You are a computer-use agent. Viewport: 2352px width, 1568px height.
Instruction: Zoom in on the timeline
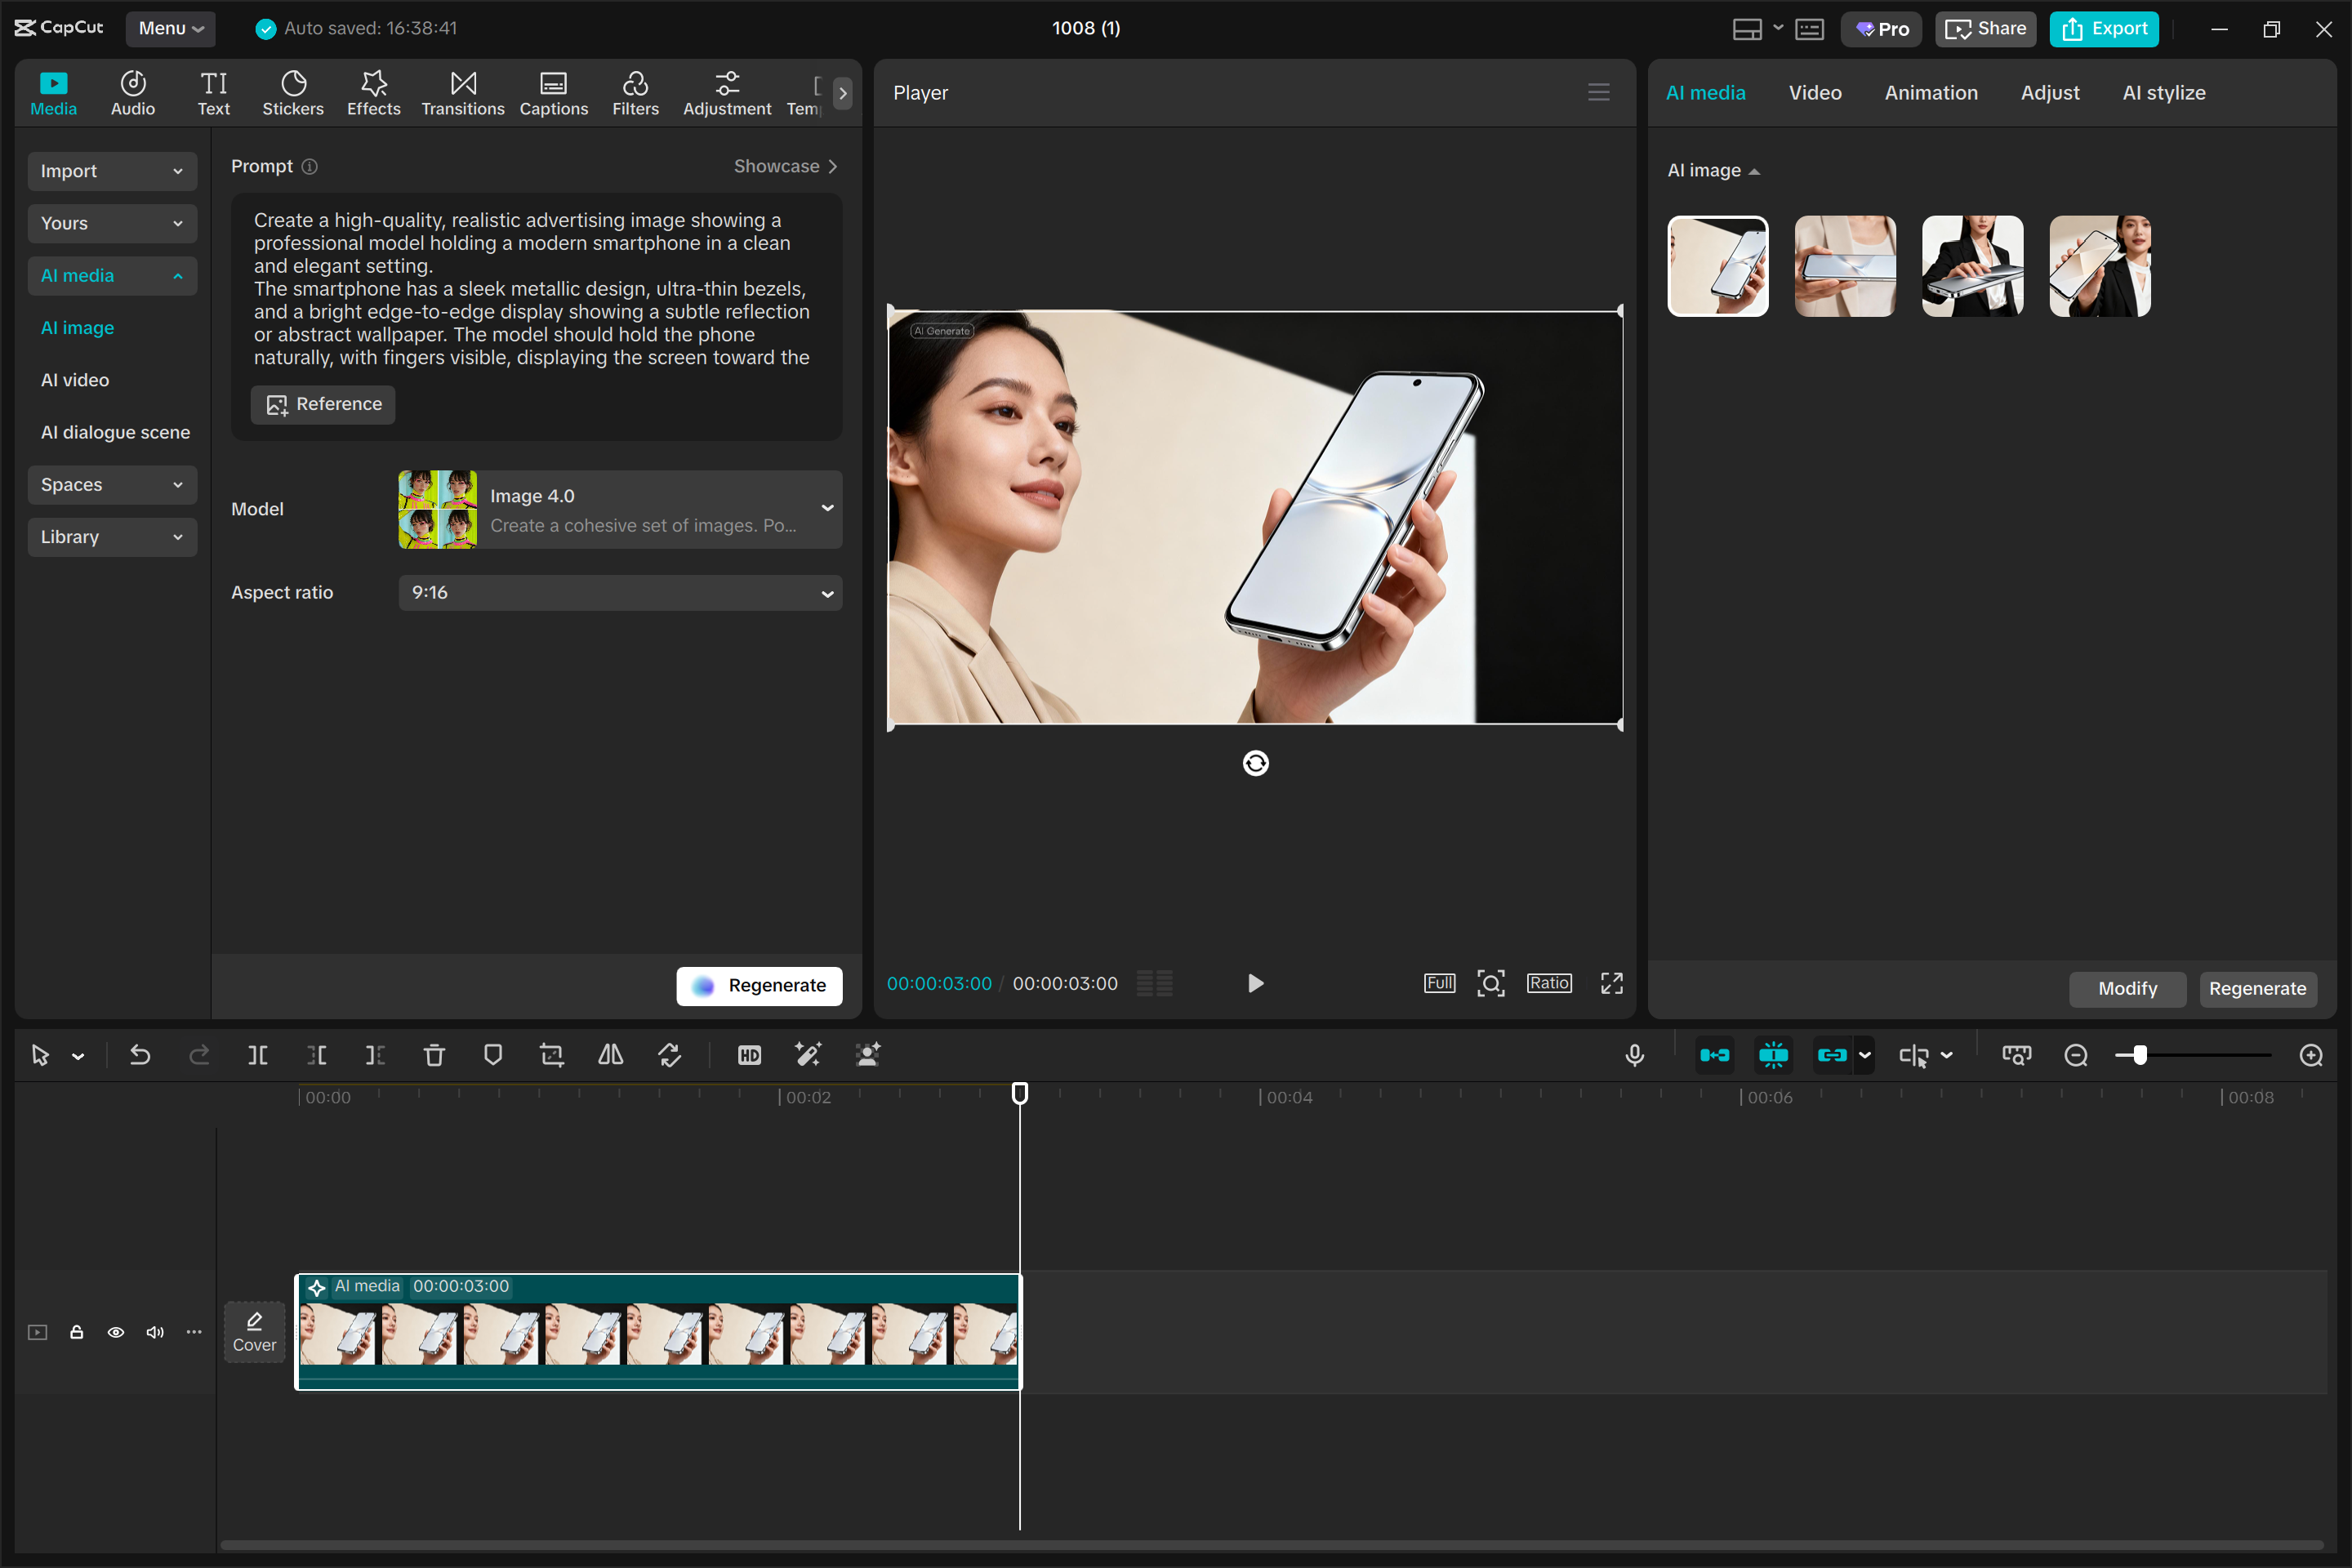coord(2311,1055)
